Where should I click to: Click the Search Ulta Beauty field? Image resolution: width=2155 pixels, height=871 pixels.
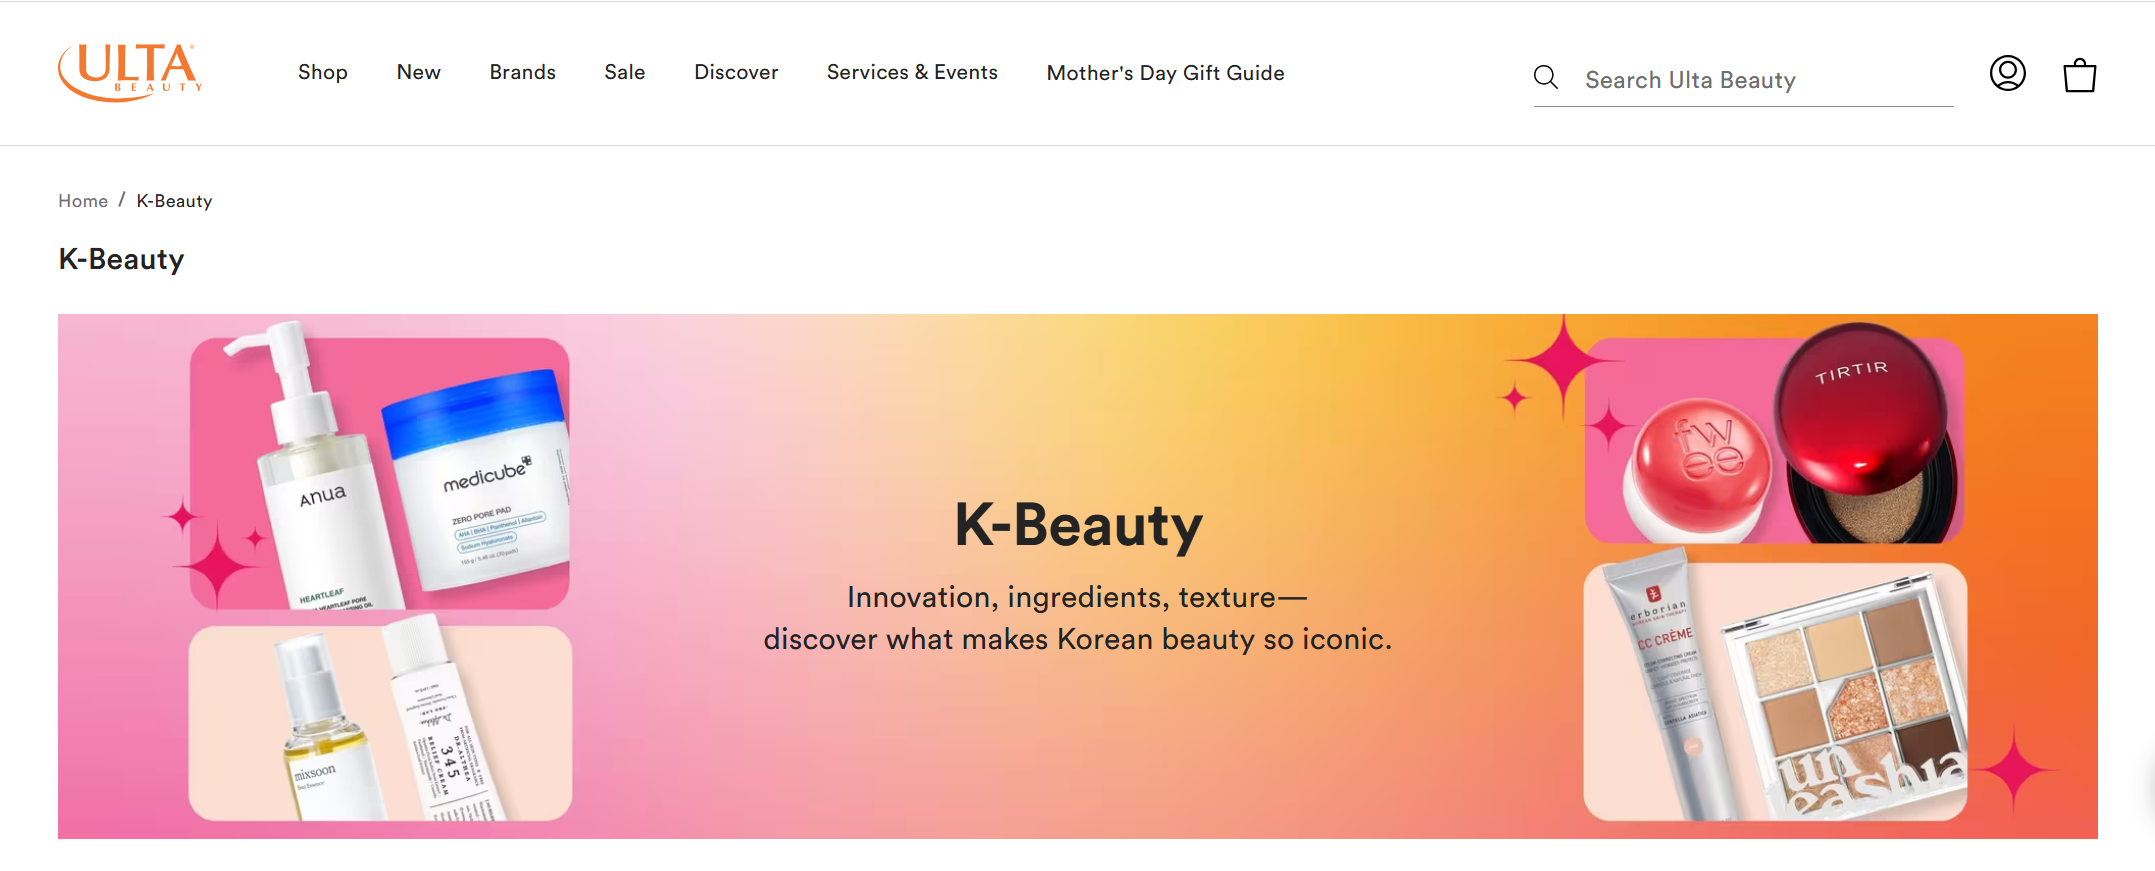click(x=1744, y=80)
